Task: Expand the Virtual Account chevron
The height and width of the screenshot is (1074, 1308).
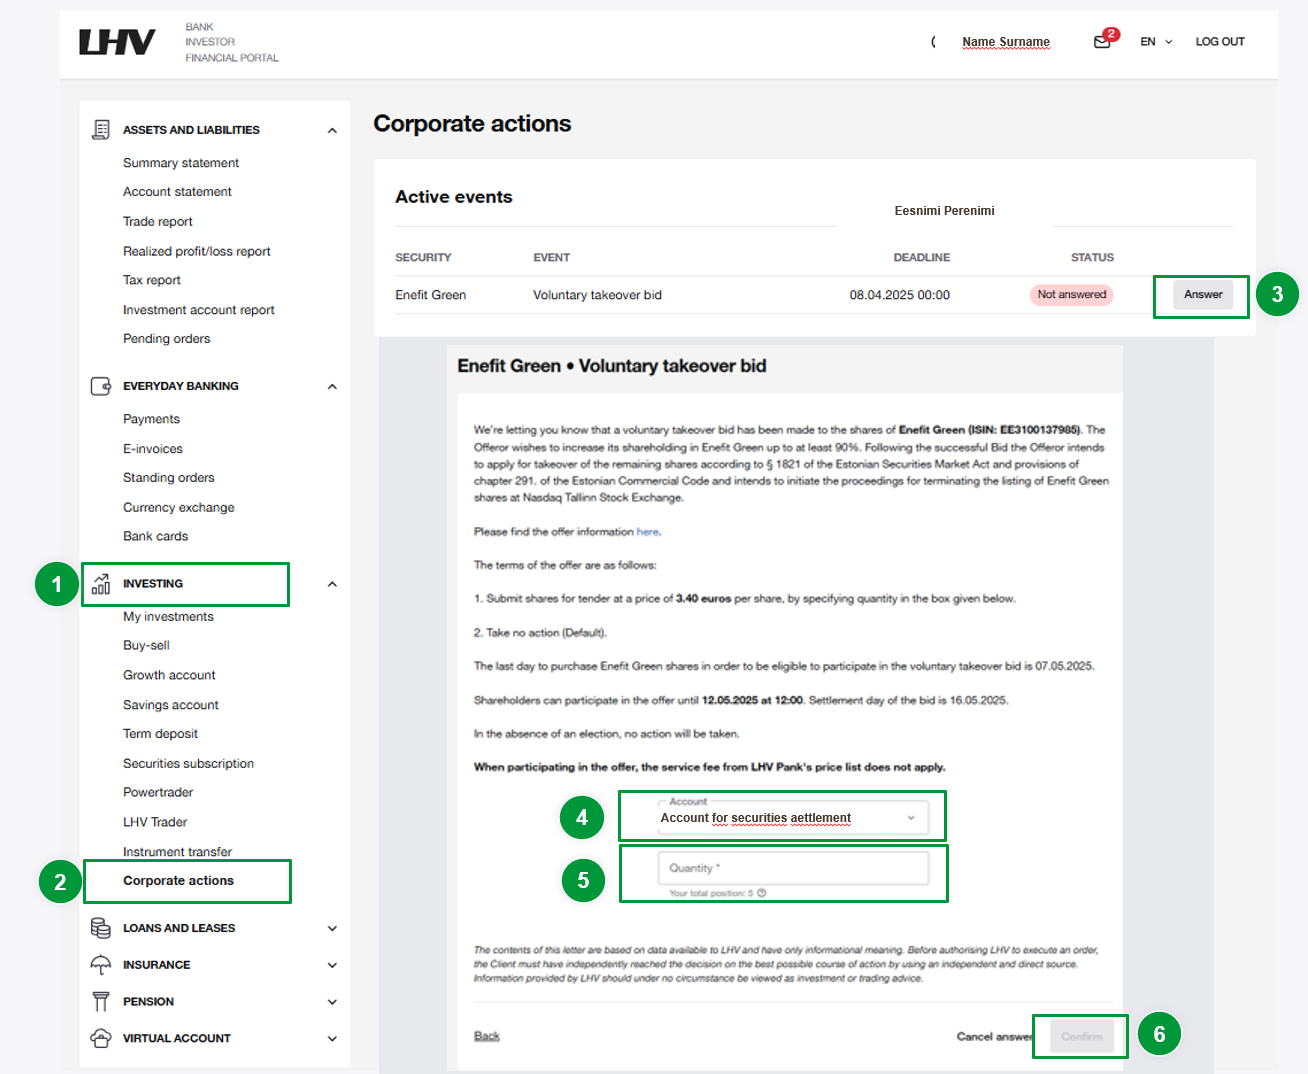Action: (x=332, y=1038)
